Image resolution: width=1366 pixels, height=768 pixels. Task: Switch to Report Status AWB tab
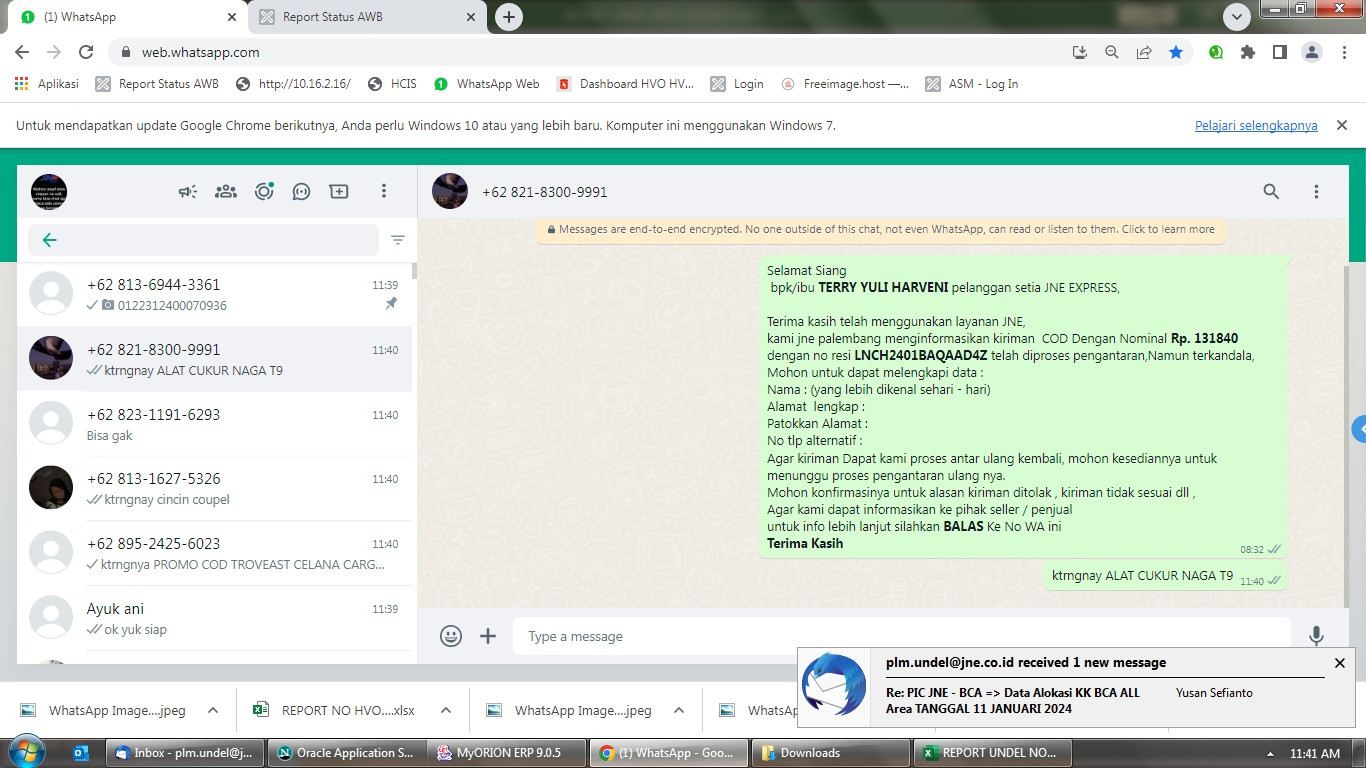(366, 17)
